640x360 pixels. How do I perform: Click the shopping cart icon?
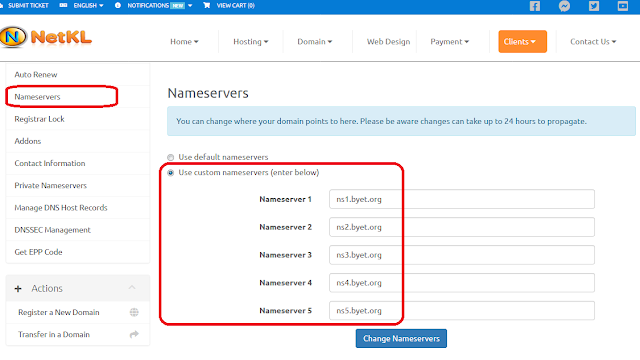207,5
